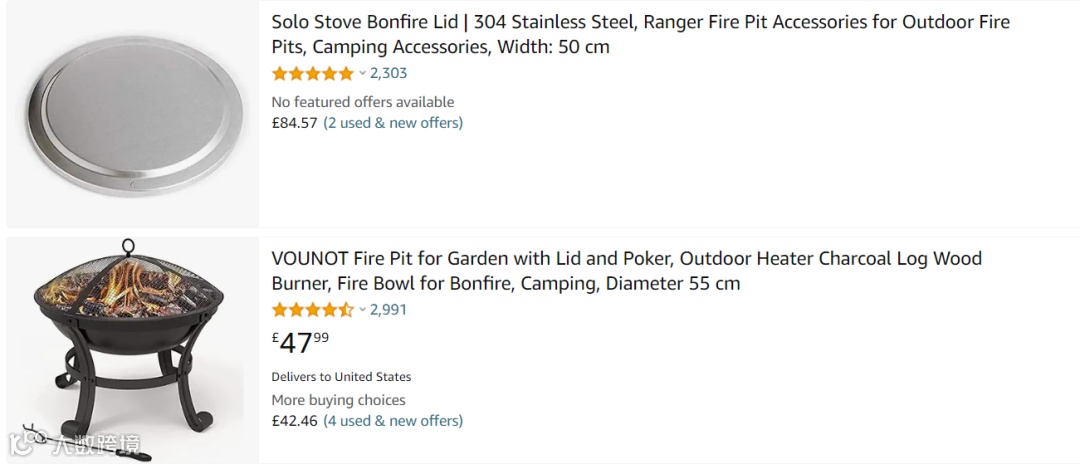View the 2,303 customer reviews
This screenshot has height=464, width=1080.
click(389, 73)
